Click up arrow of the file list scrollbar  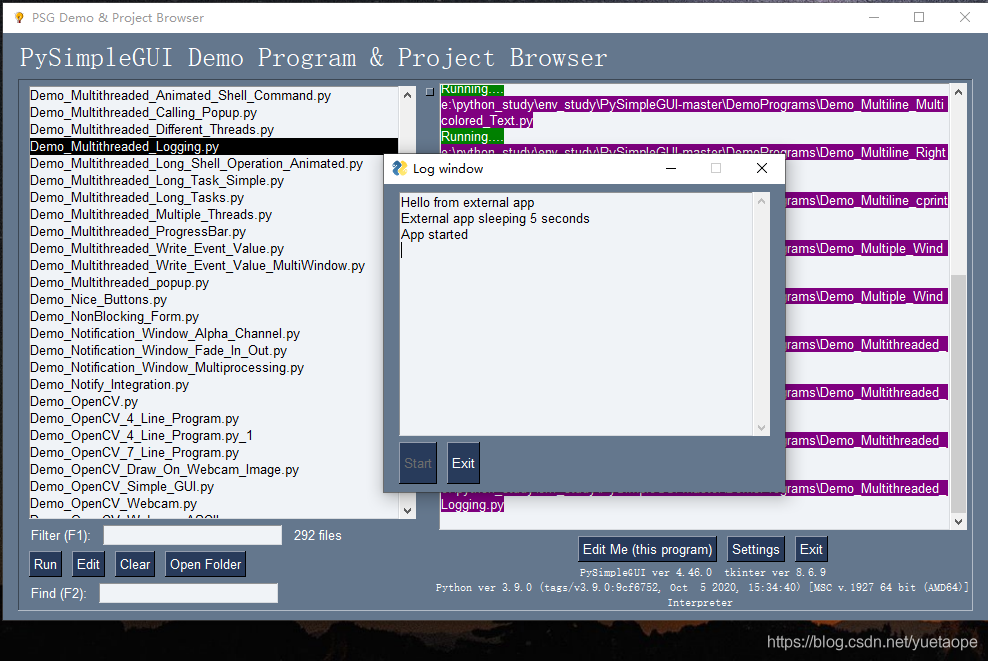click(x=407, y=95)
